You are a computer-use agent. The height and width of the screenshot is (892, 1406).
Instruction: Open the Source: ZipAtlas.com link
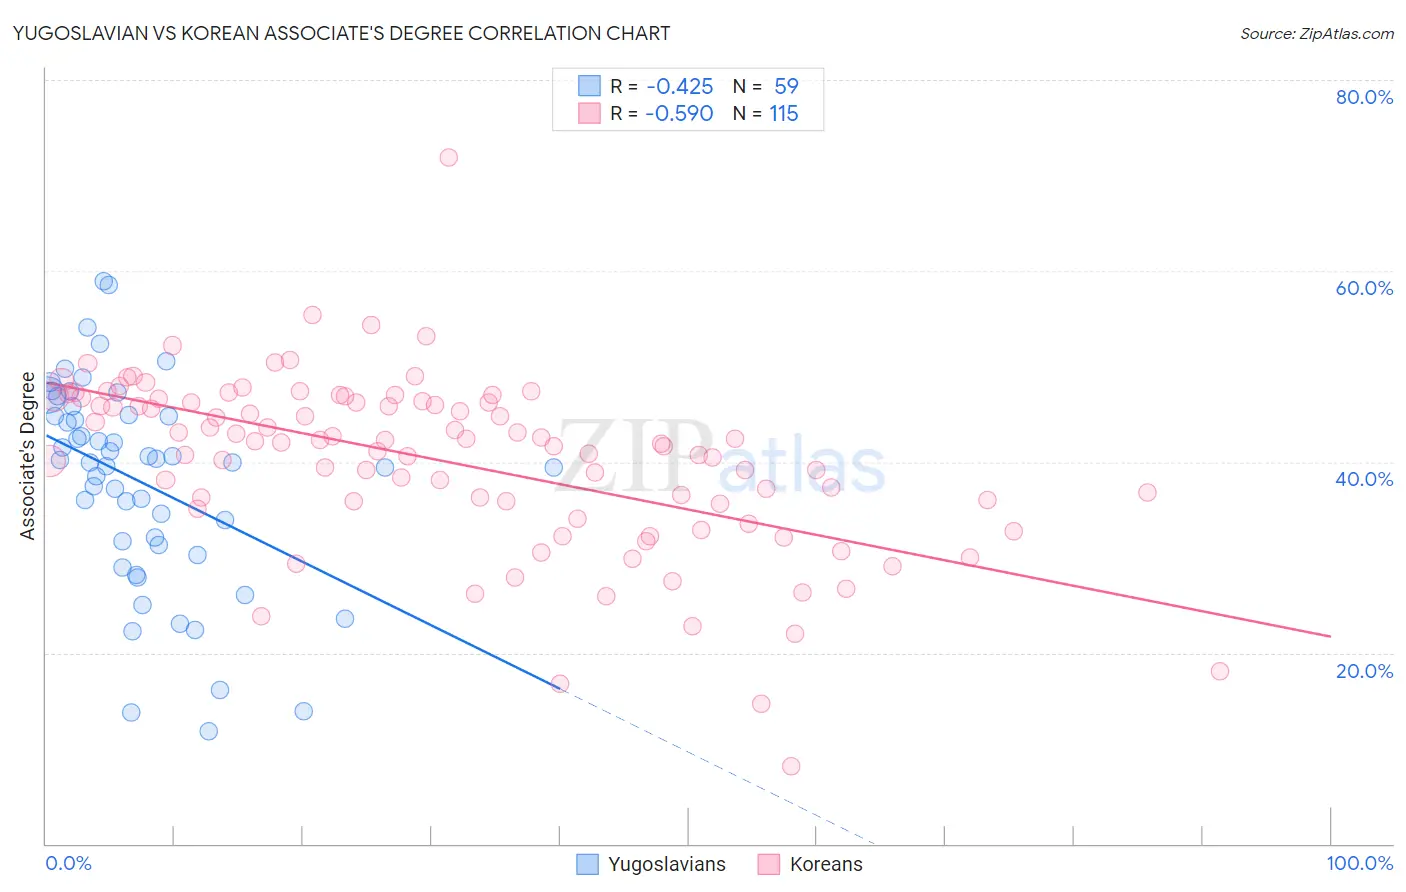[1317, 34]
